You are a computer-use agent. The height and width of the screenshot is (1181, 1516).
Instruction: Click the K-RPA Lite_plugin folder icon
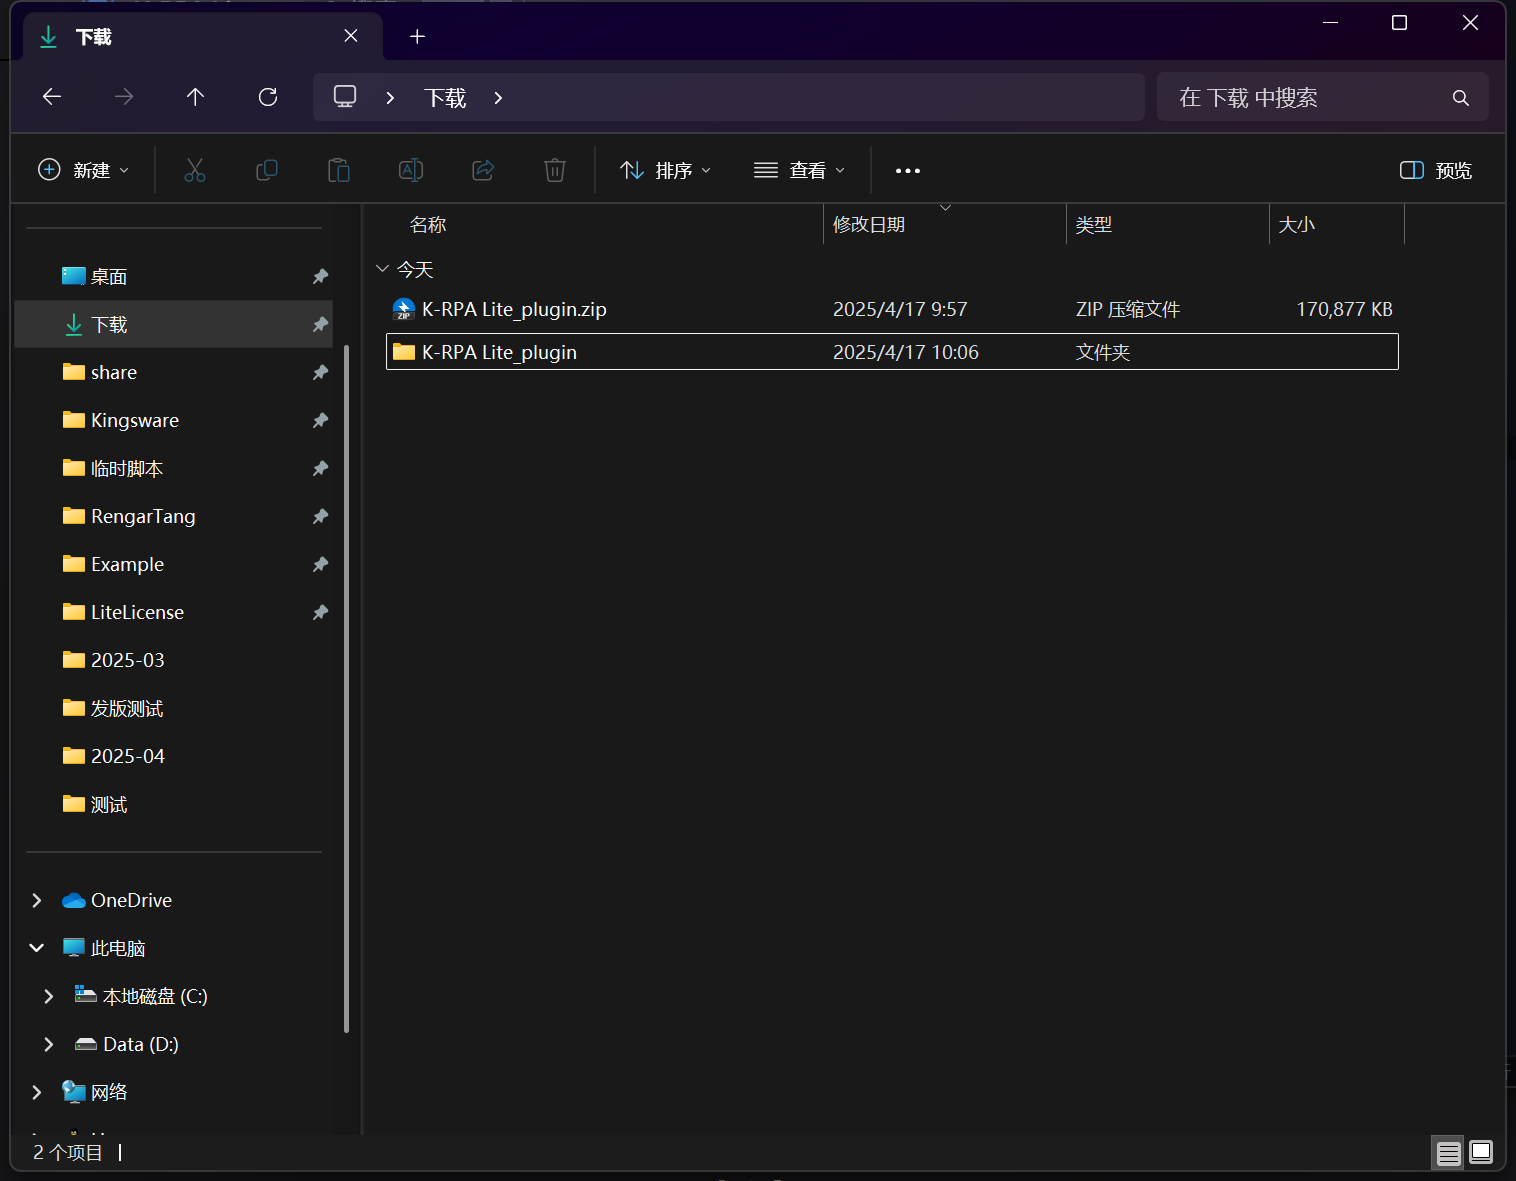[404, 352]
